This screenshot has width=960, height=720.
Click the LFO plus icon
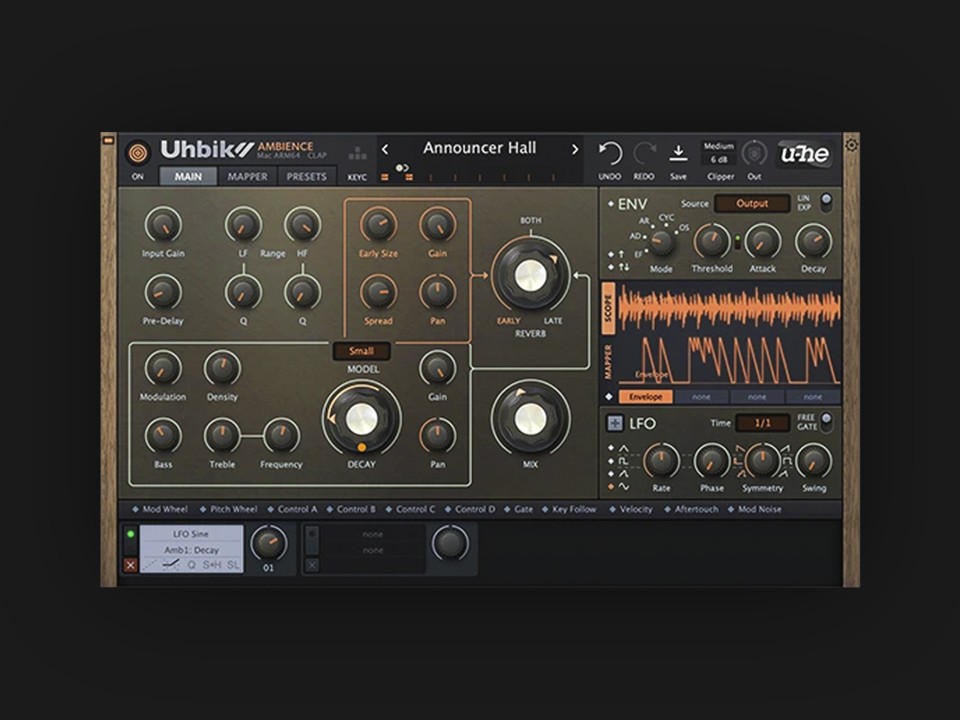614,423
